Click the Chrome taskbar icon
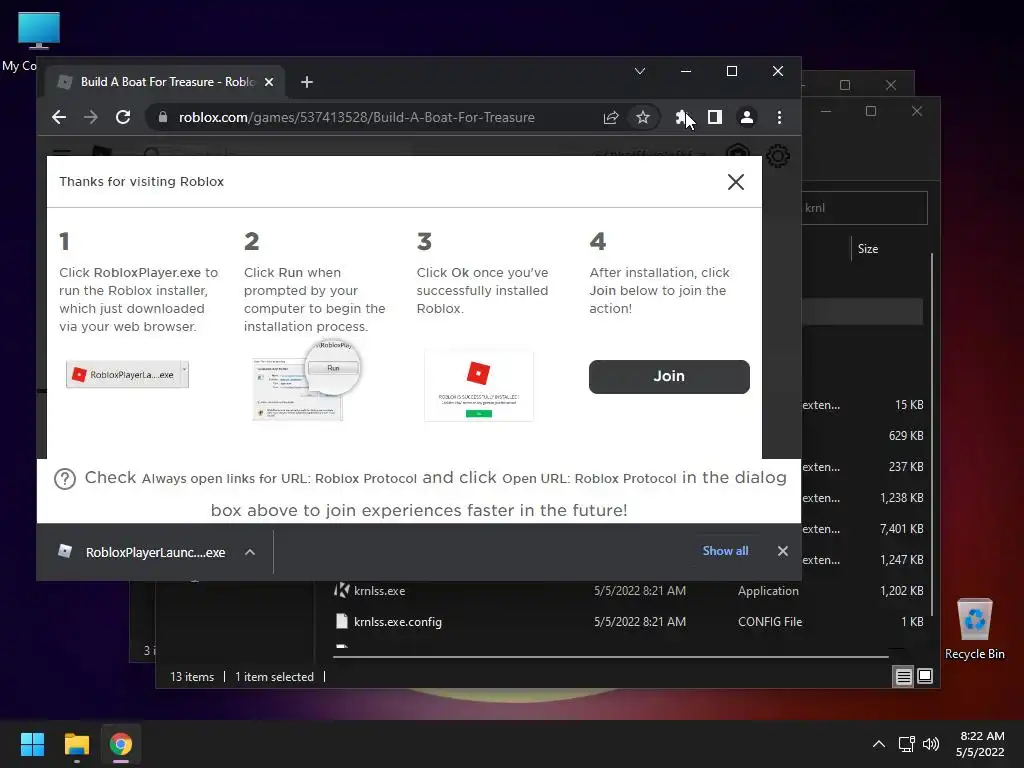This screenshot has width=1024, height=768. tap(121, 744)
